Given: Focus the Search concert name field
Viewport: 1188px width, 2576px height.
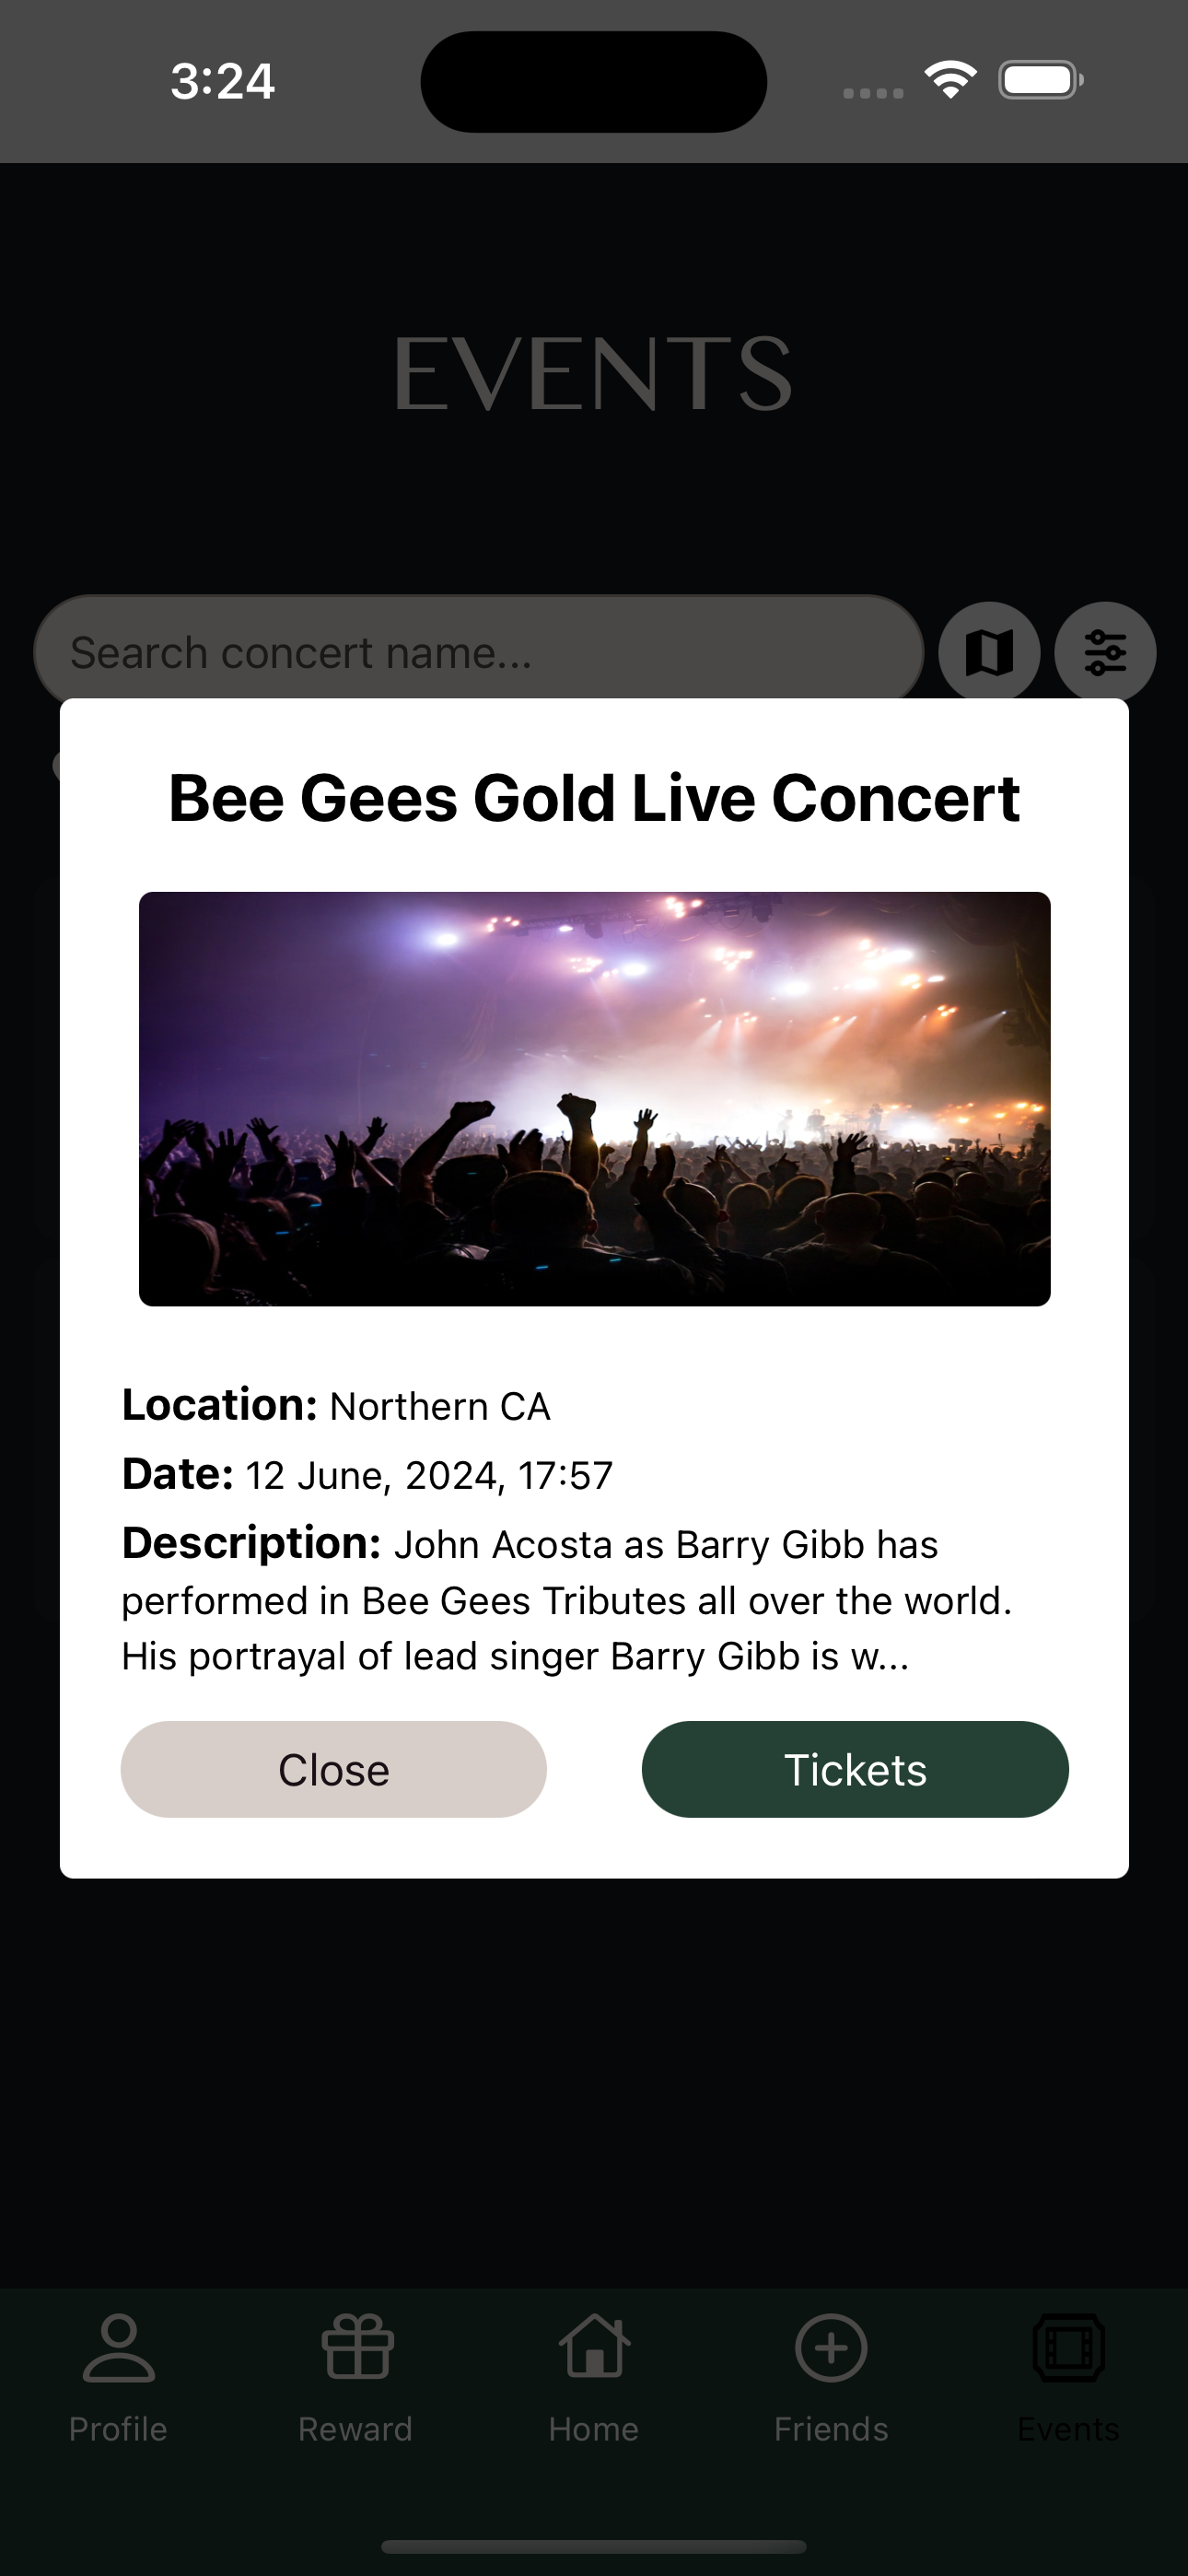Looking at the screenshot, I should click(x=479, y=652).
